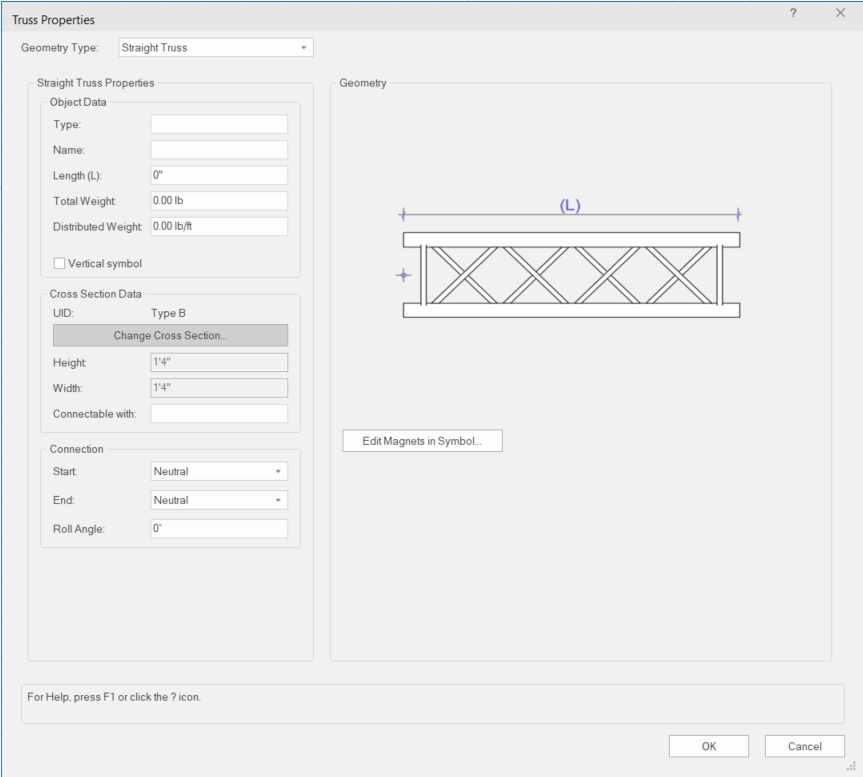Expand the End connection dropdown
The image size is (863, 777).
tap(219, 500)
